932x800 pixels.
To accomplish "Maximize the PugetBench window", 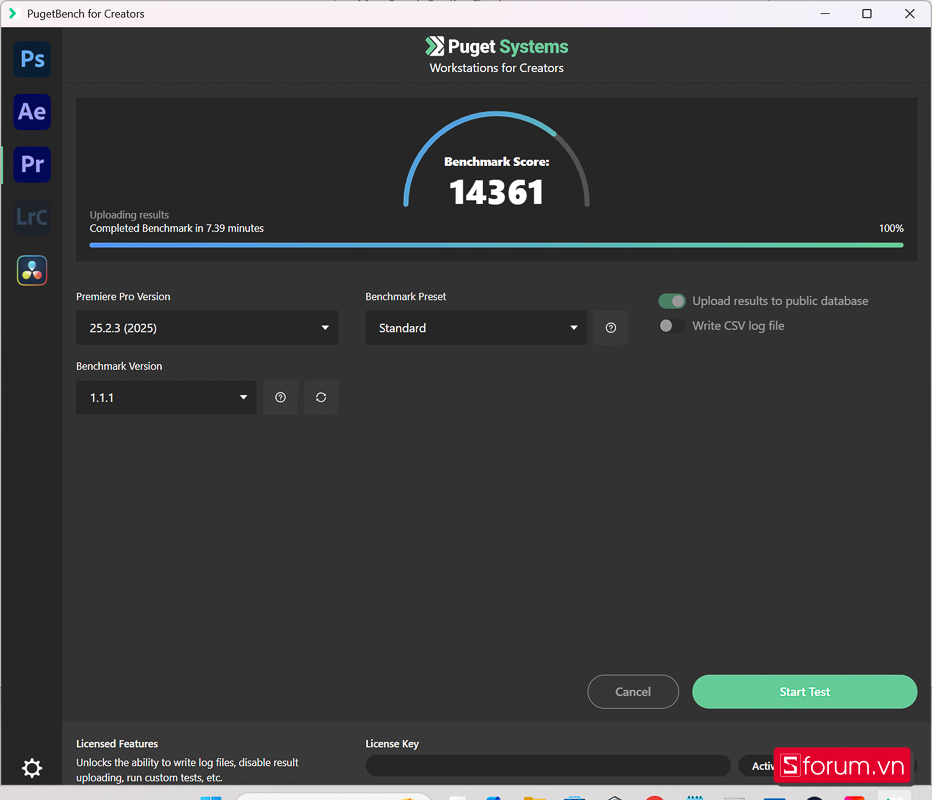I will tap(867, 14).
